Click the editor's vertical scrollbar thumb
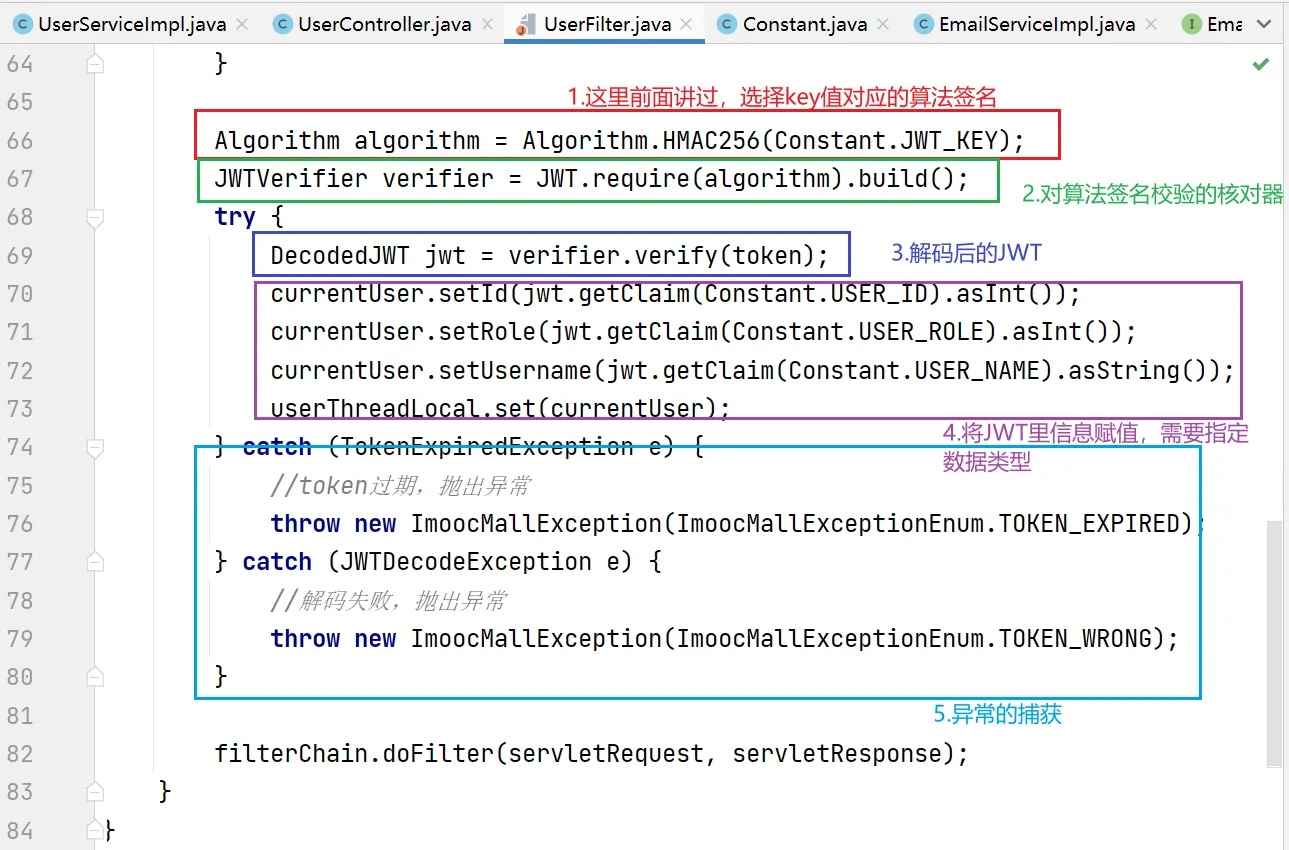Screen dimensions: 1289x850 coord(1273,643)
